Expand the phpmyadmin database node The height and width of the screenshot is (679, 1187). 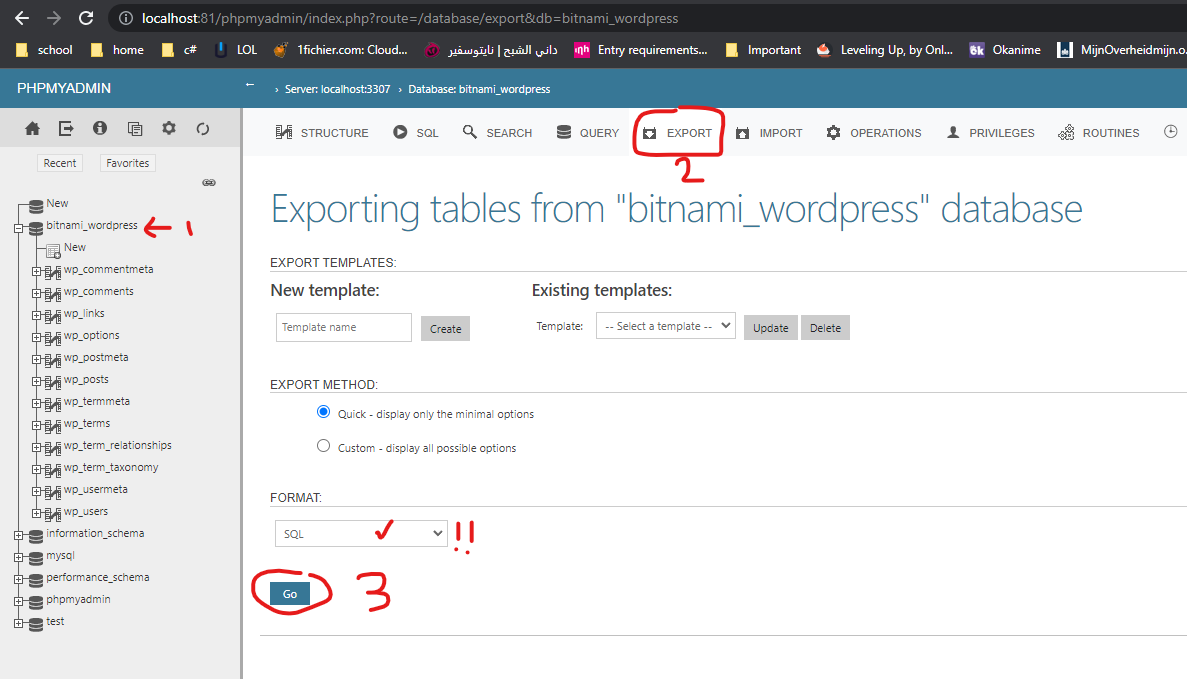19,601
